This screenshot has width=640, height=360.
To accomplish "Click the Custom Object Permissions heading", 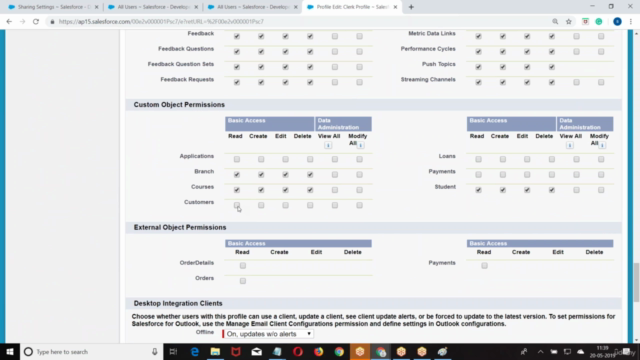I will [179, 104].
